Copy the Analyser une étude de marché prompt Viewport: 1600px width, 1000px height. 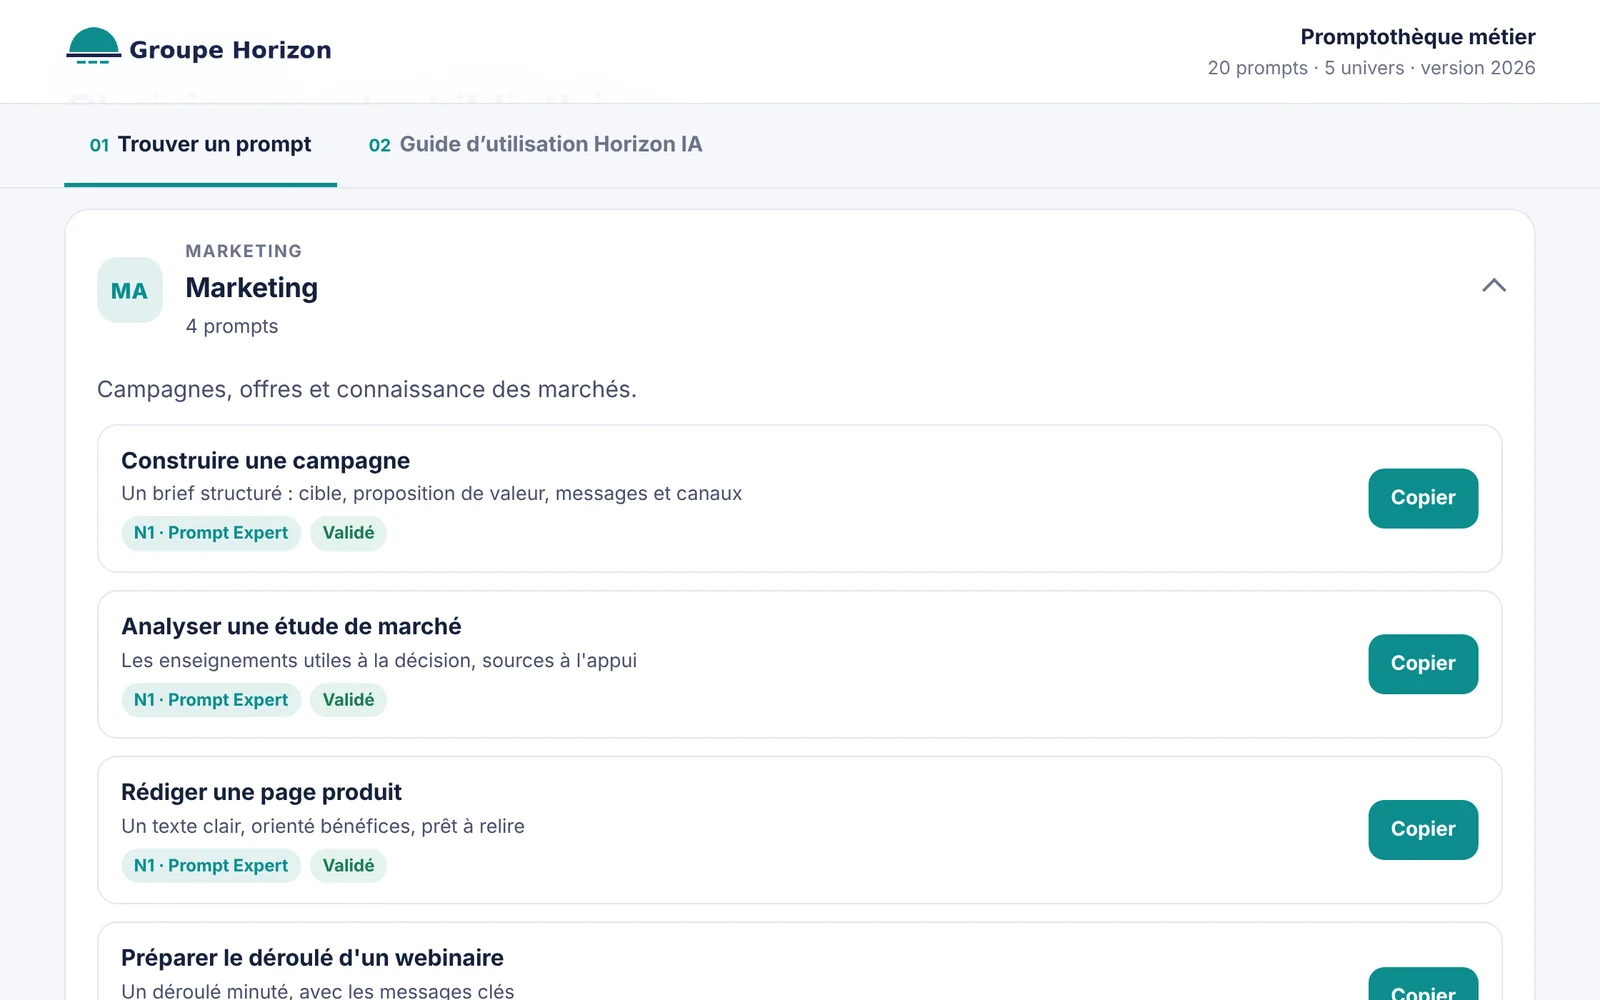coord(1423,664)
